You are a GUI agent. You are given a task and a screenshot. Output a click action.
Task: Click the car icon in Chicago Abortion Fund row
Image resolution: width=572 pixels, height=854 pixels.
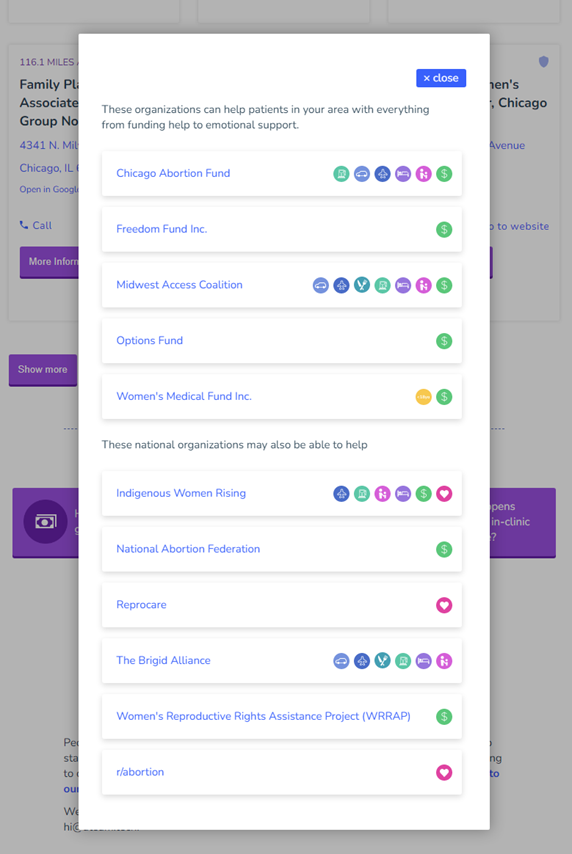(362, 174)
